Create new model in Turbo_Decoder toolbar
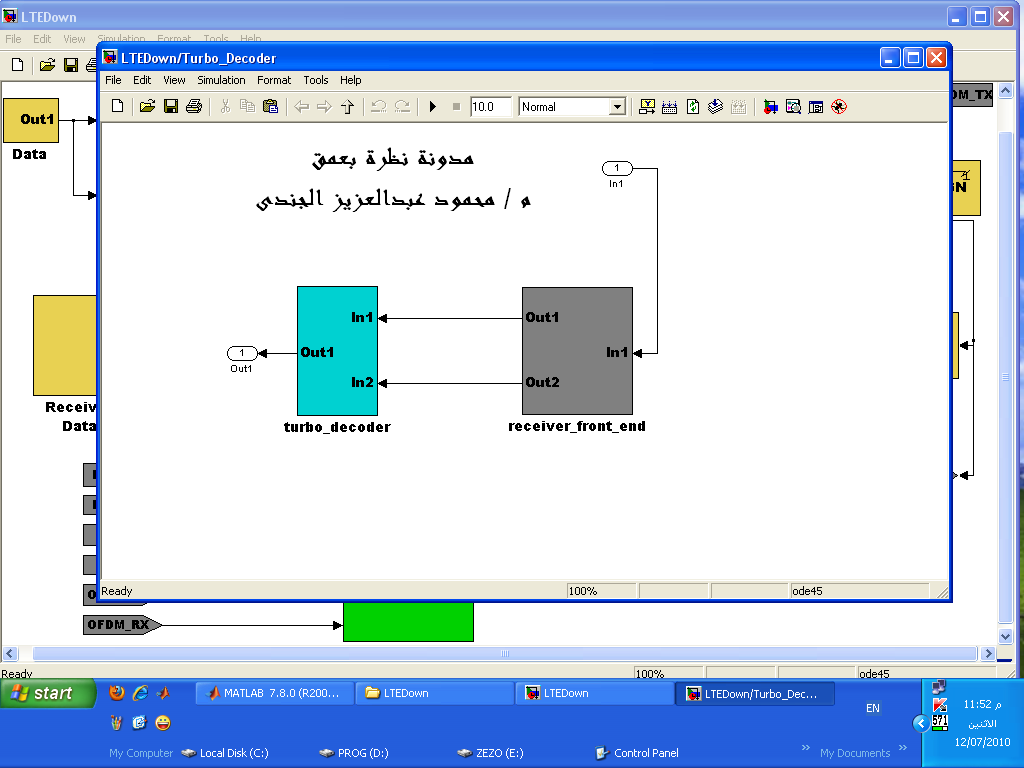 [x=118, y=106]
